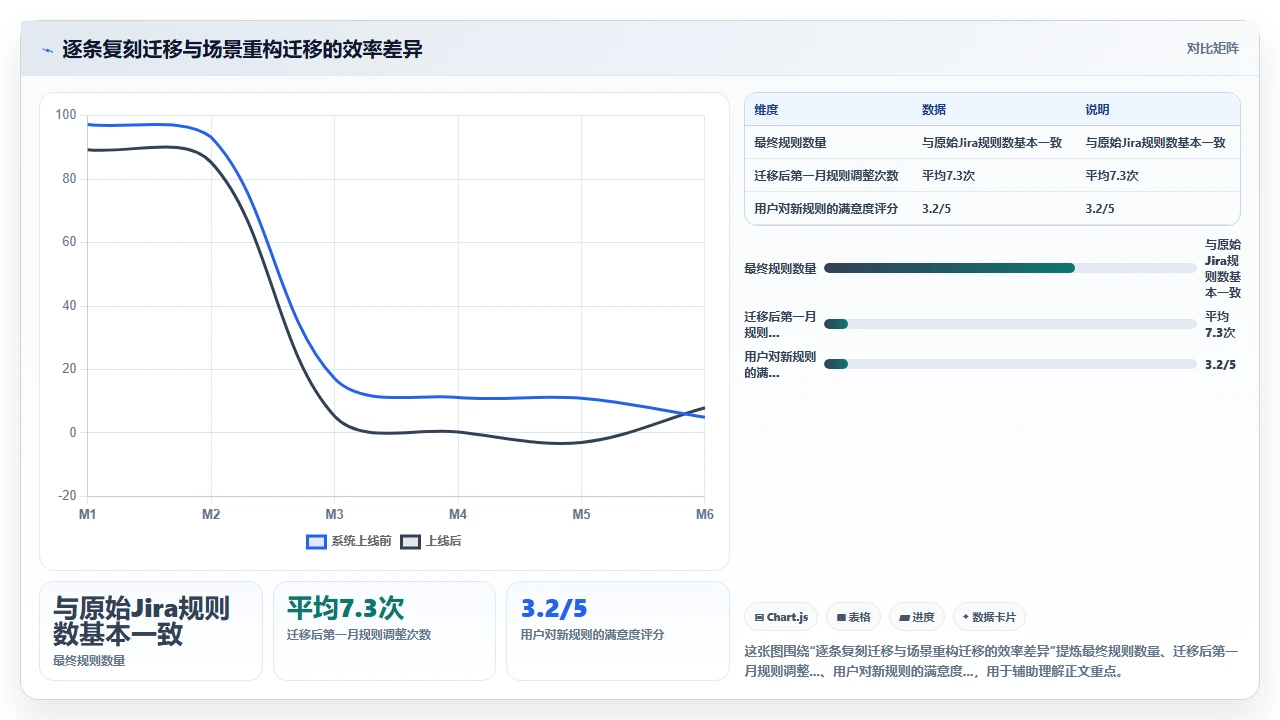Screen dimensions: 1280x720
Task: Click the 进度 tag chip
Action: tap(917, 617)
